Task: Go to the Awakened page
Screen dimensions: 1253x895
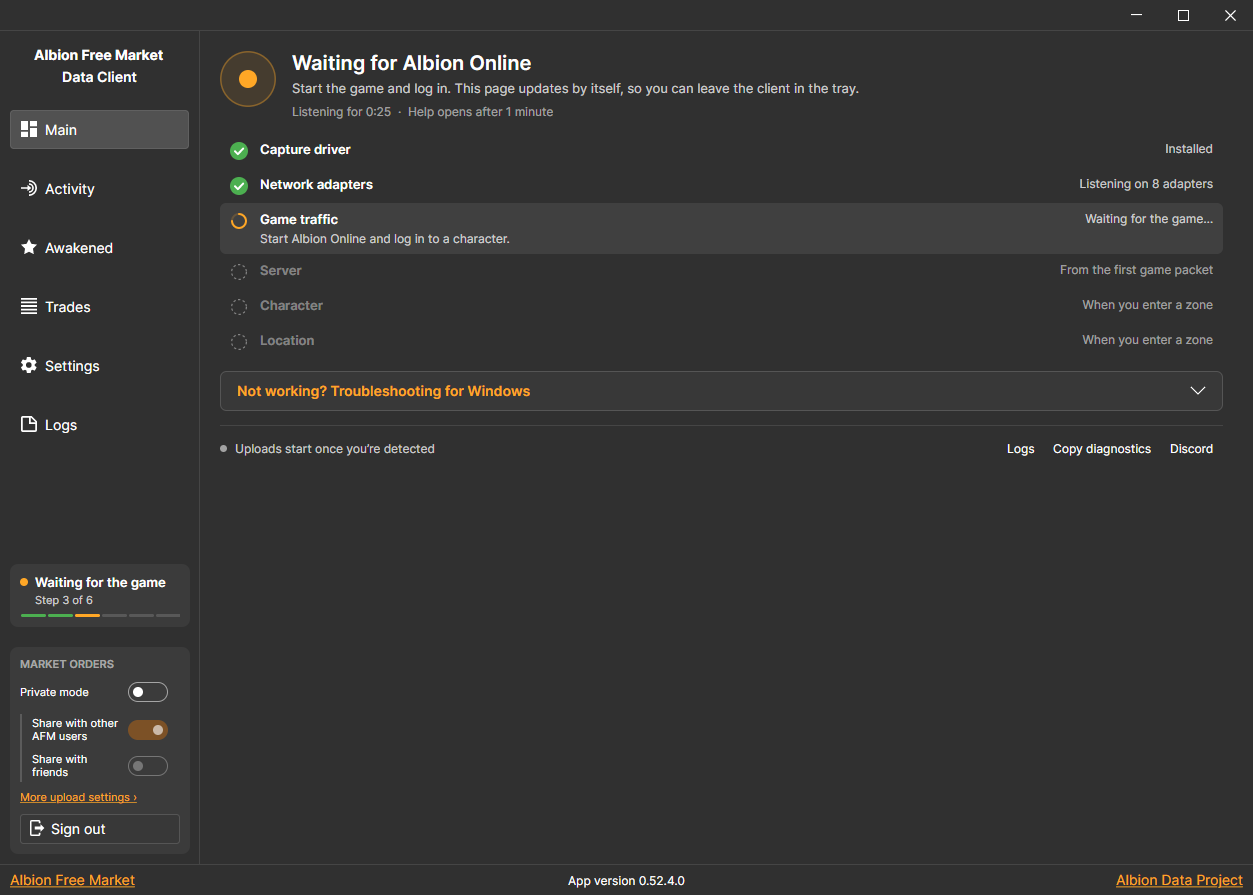Action: [x=99, y=247]
